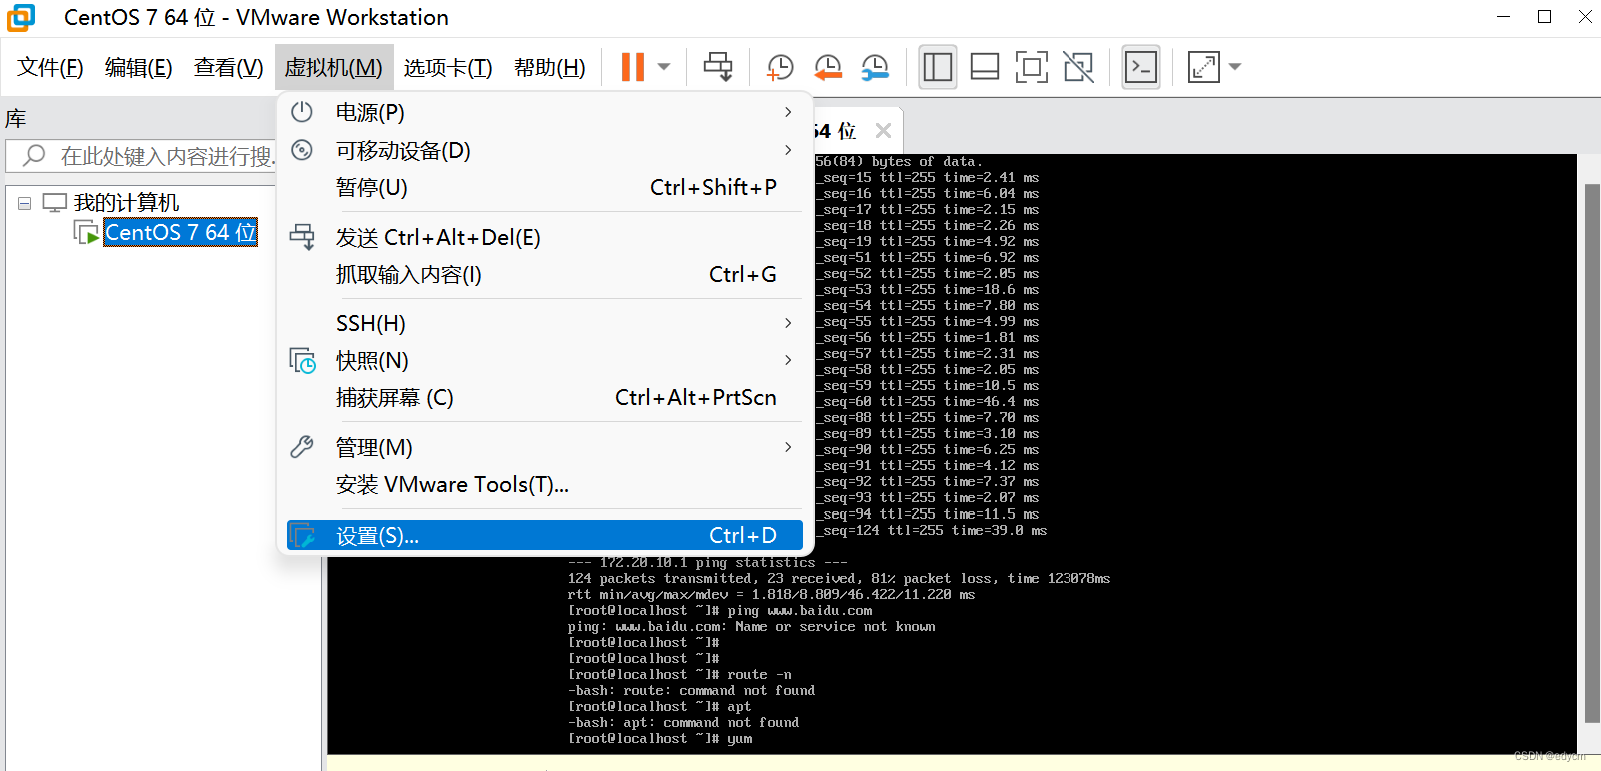The width and height of the screenshot is (1601, 771).
Task: Open 设置(S)... menu entry
Action: 545,535
